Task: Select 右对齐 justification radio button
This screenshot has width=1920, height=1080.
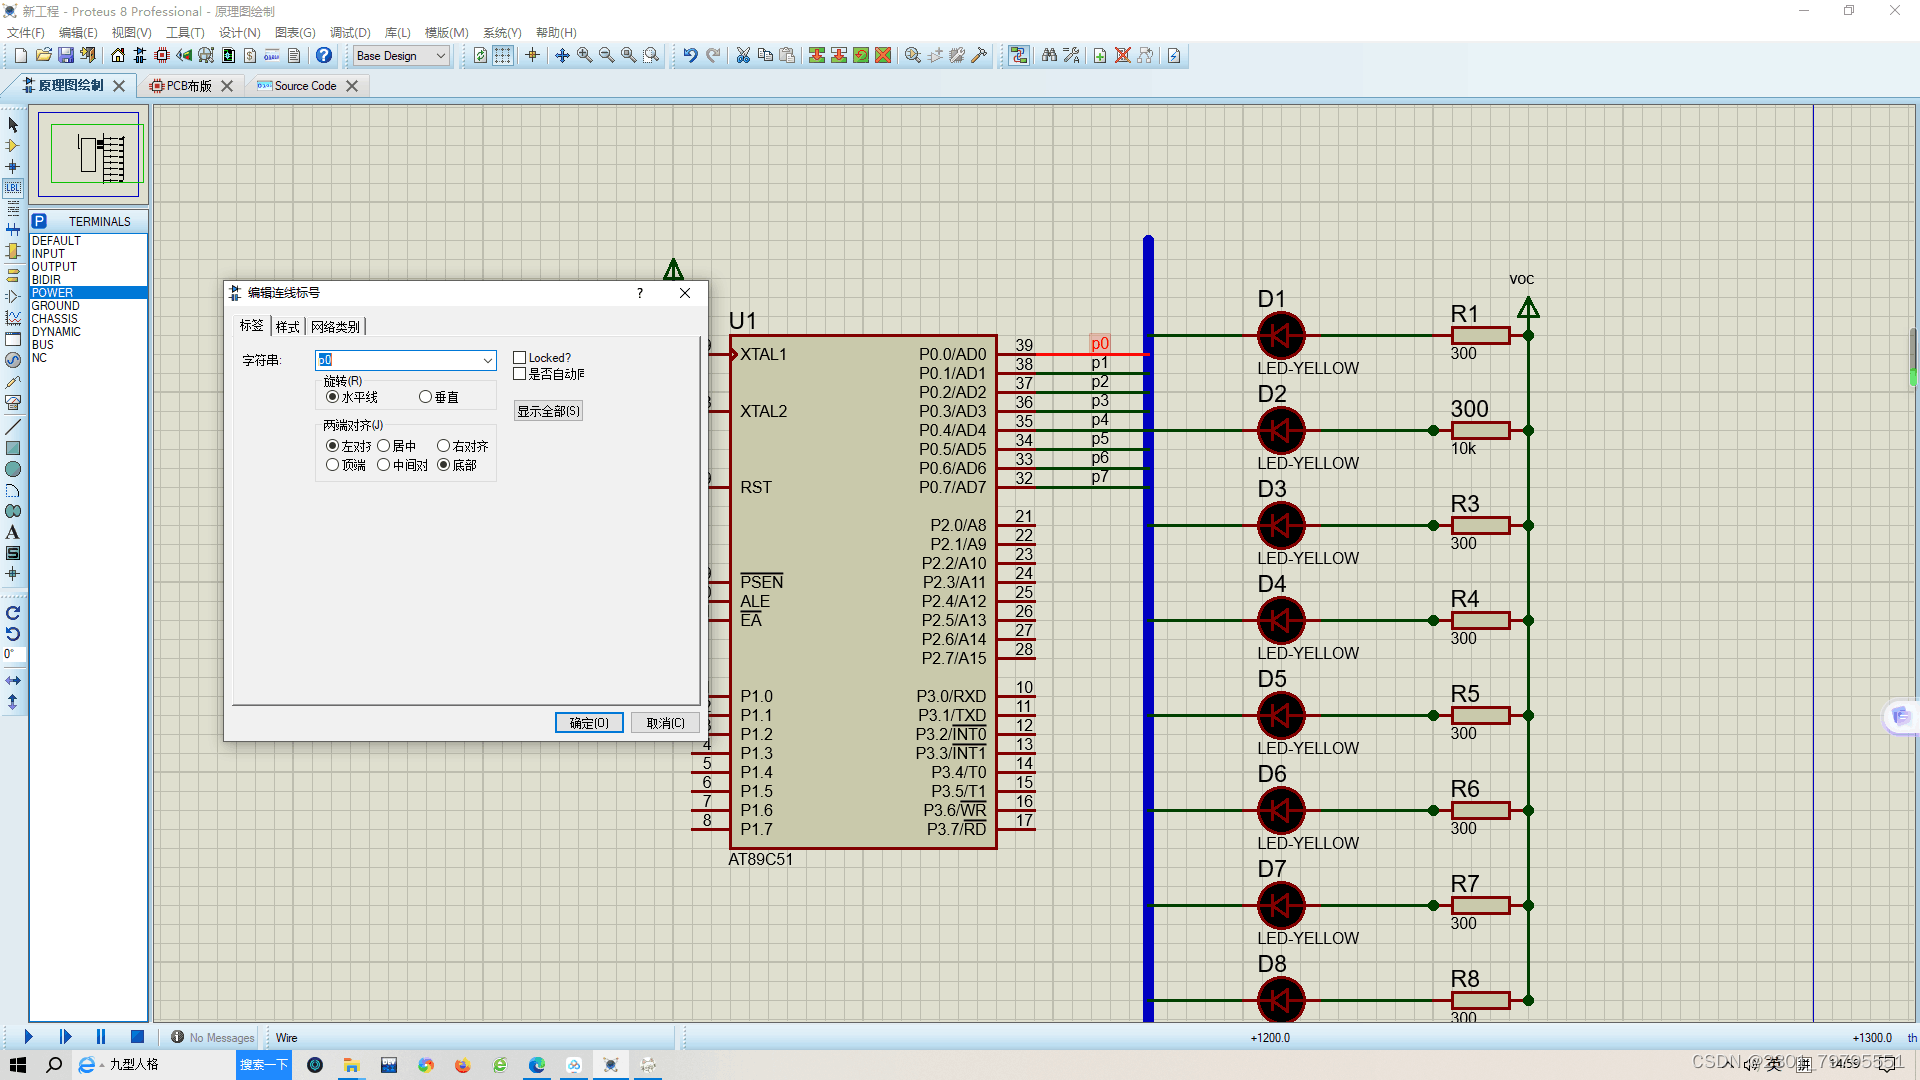Action: click(x=443, y=446)
